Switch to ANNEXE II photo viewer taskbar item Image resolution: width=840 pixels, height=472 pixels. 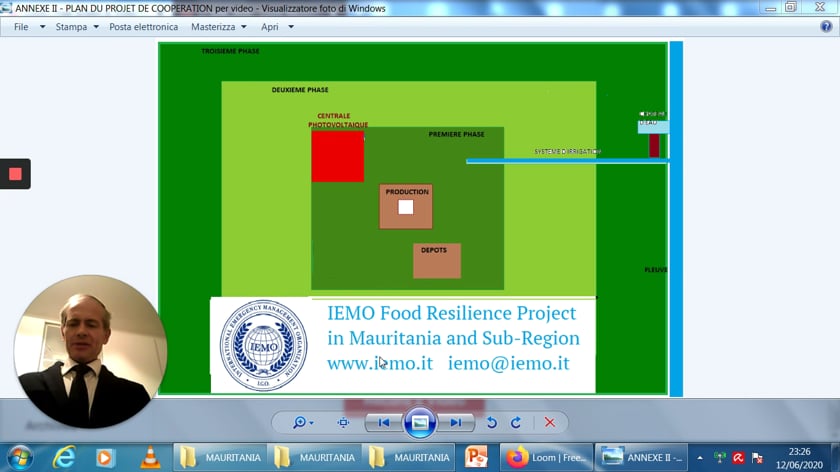click(641, 458)
